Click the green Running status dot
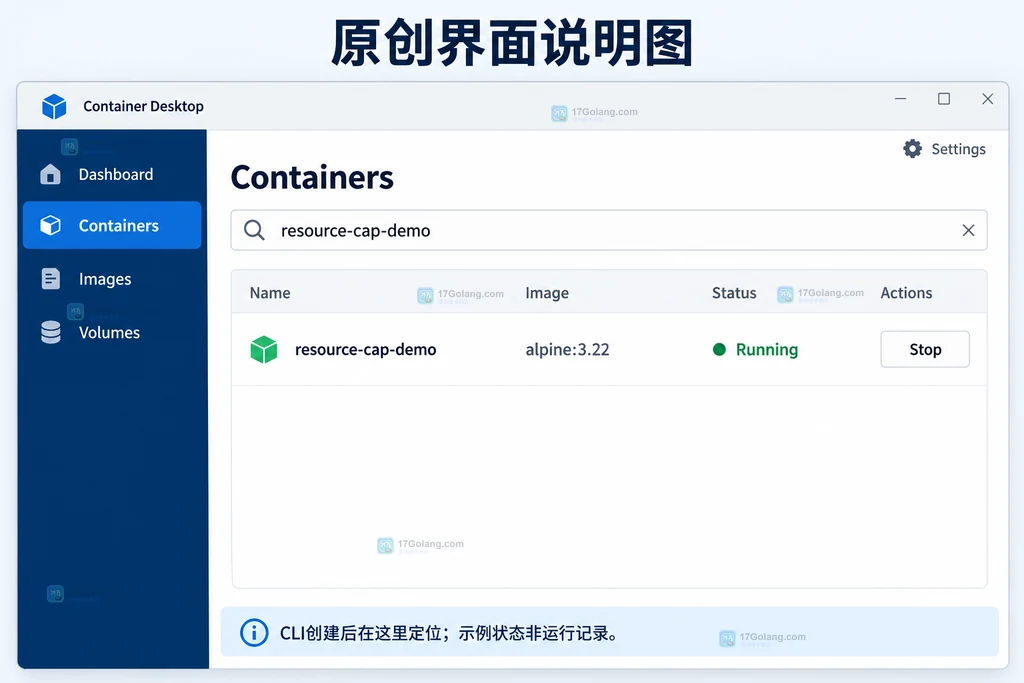Image resolution: width=1024 pixels, height=683 pixels. click(719, 349)
